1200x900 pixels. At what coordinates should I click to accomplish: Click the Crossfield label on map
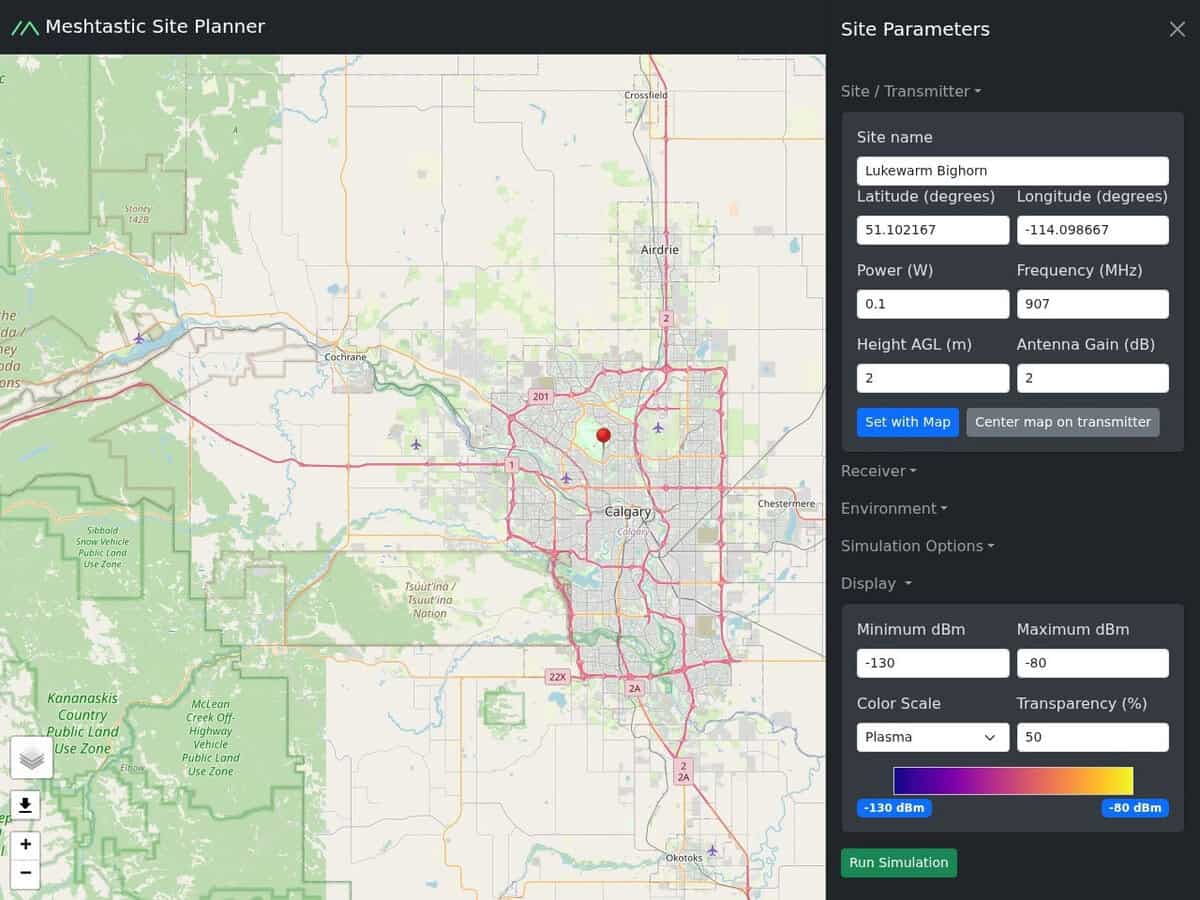coord(645,95)
